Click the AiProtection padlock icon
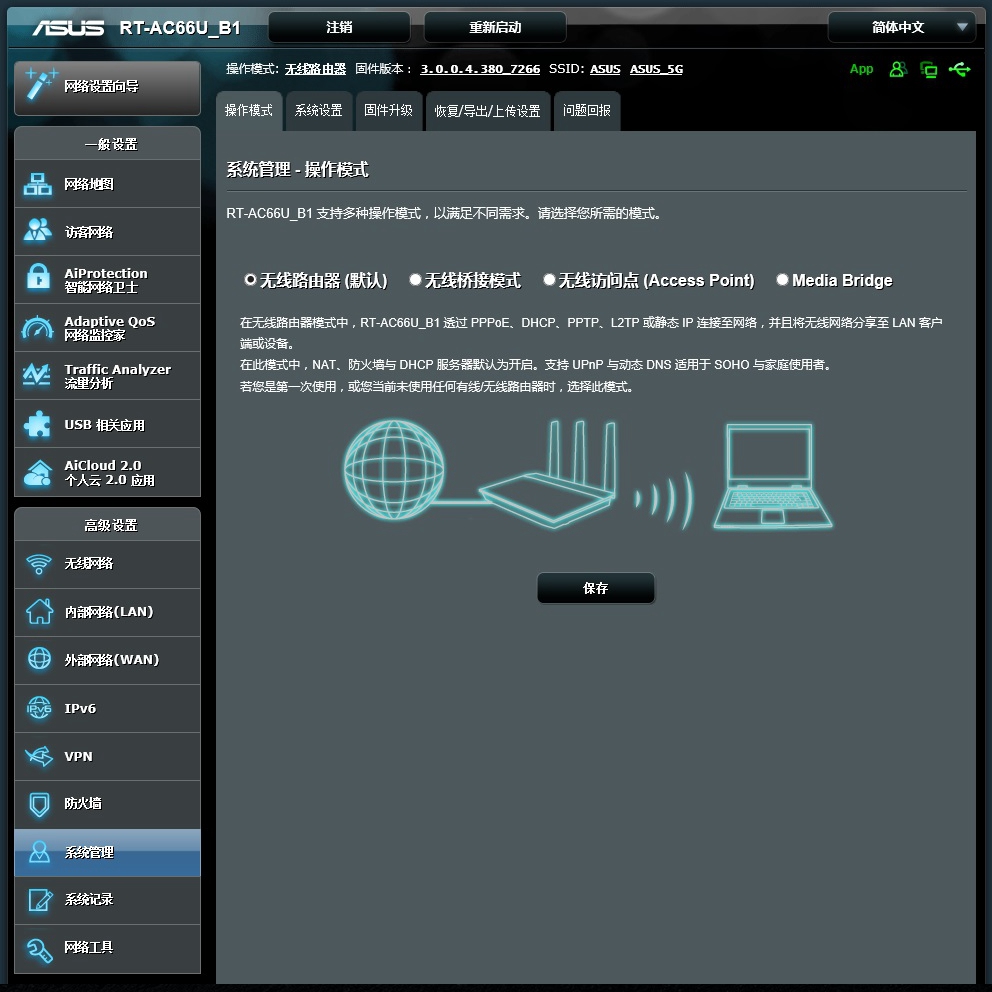Screen dimensions: 992x992 38,279
